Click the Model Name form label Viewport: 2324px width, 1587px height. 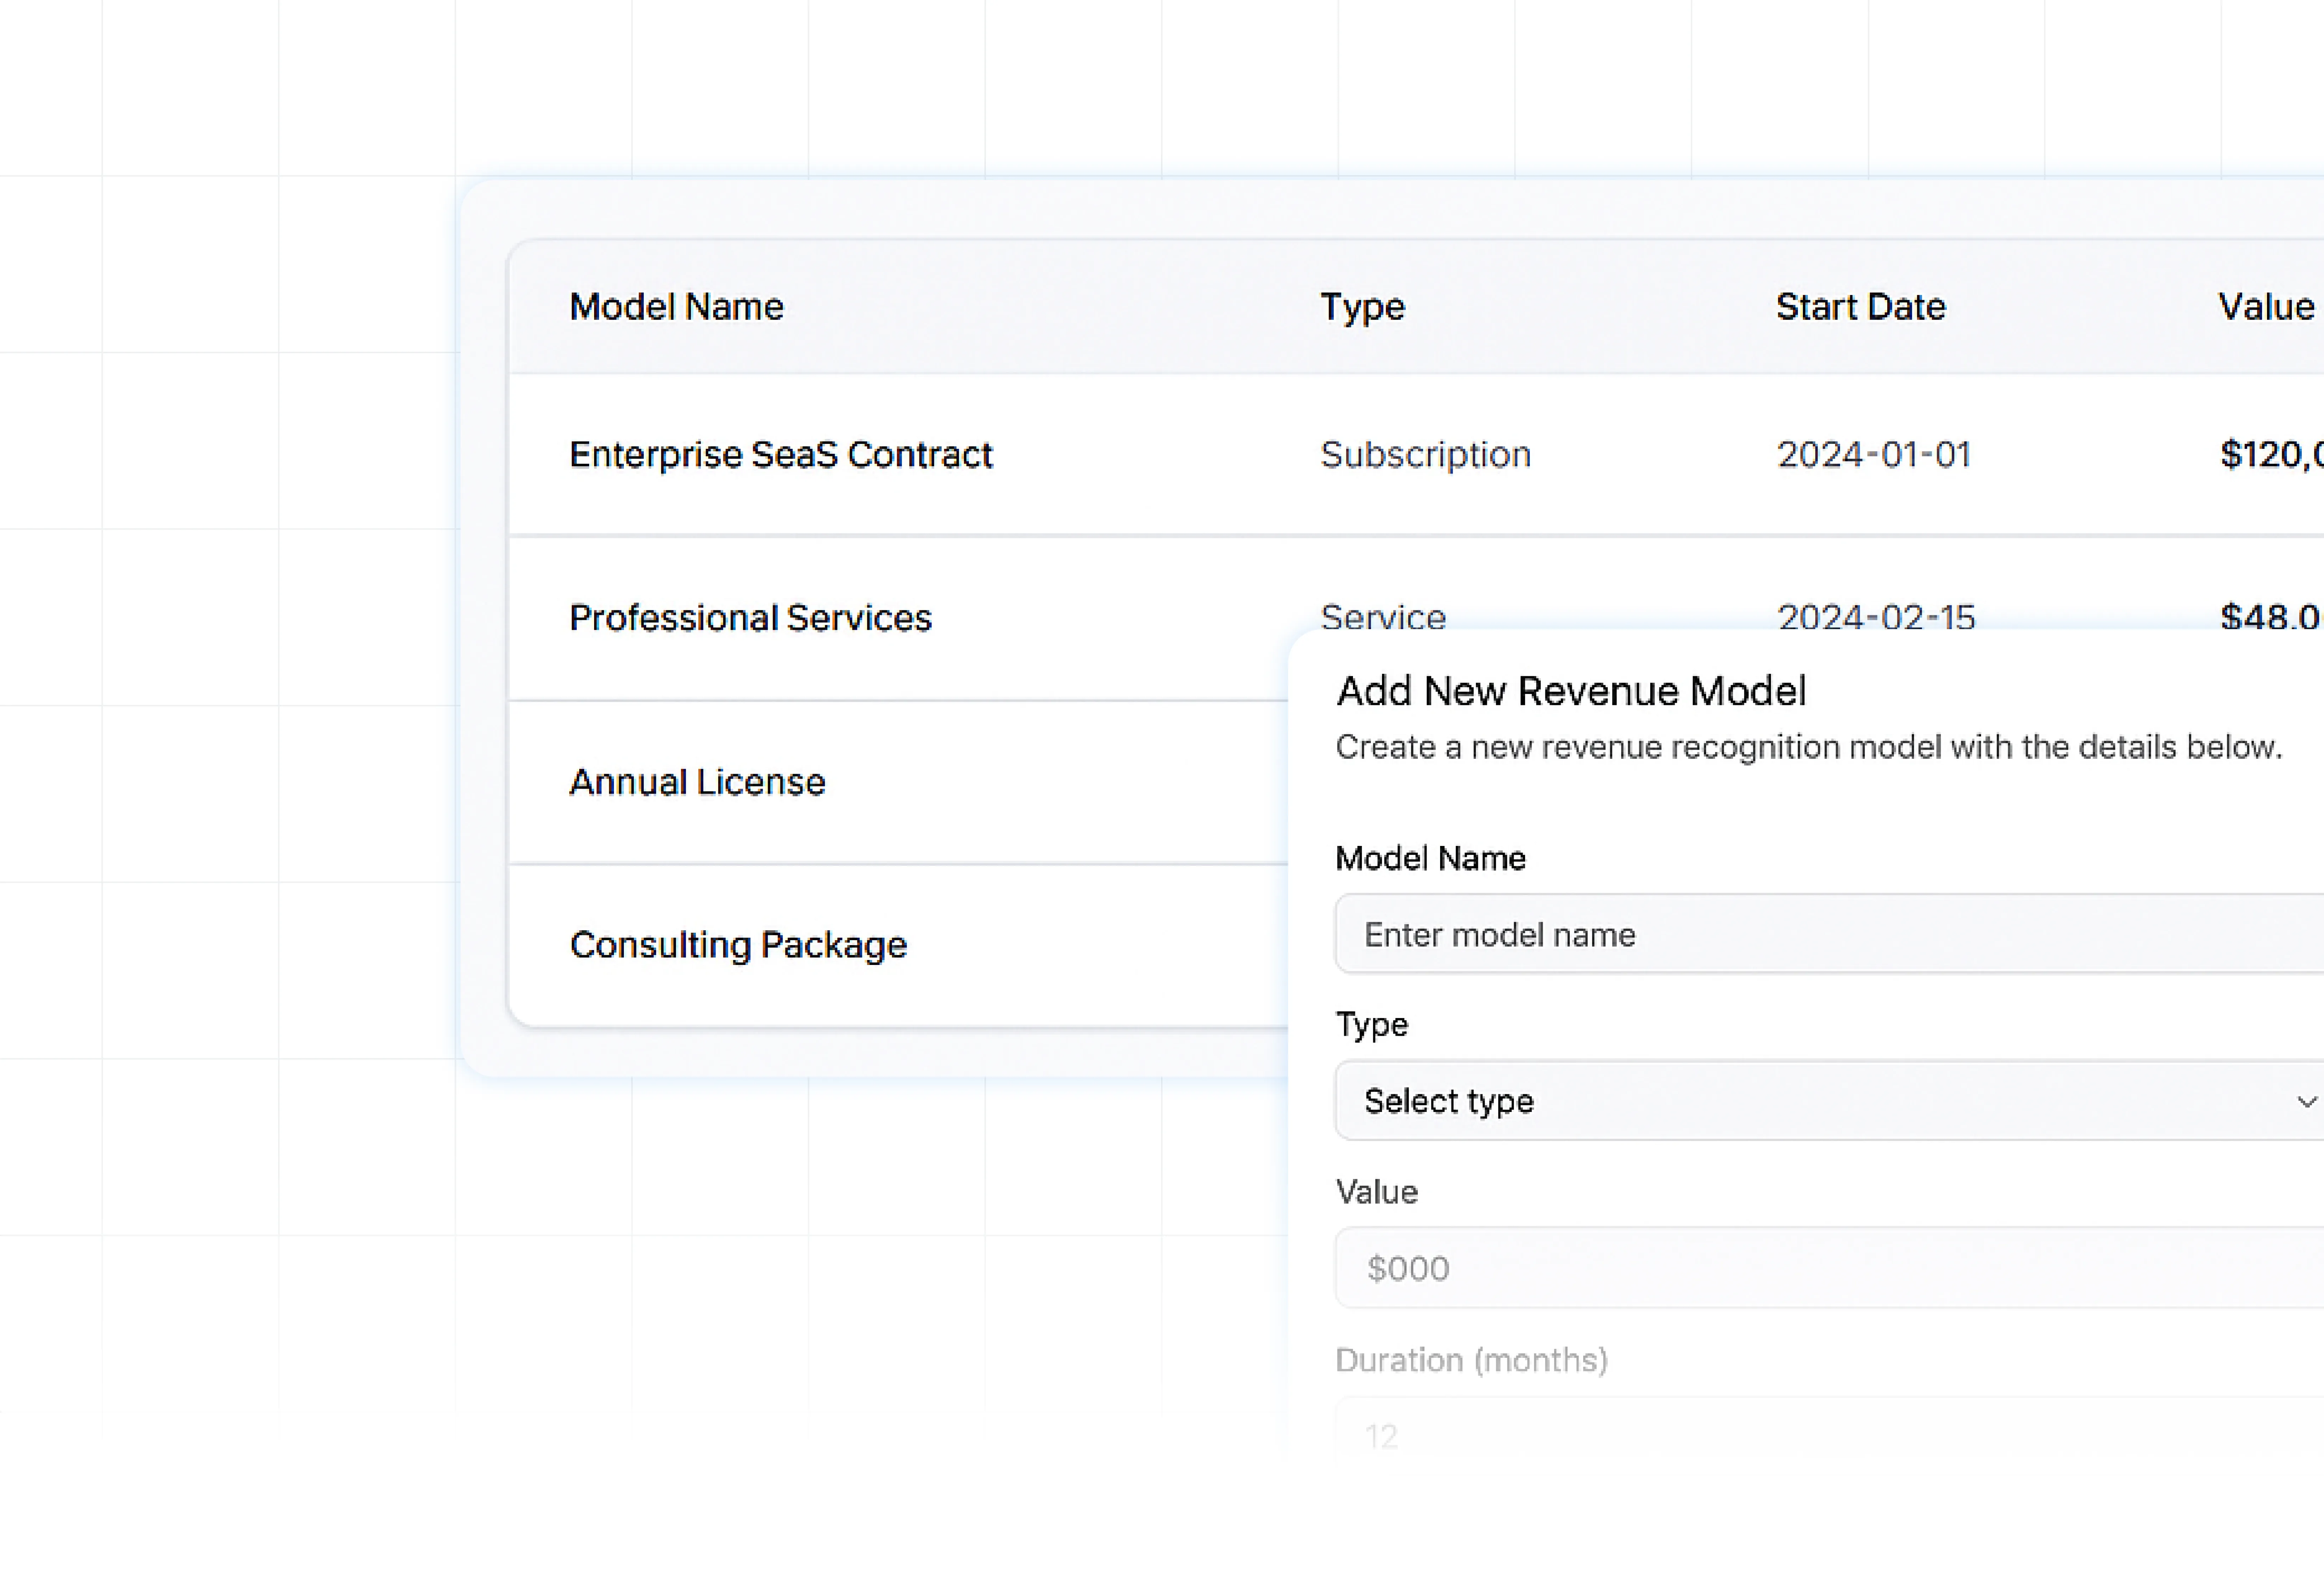1430,858
